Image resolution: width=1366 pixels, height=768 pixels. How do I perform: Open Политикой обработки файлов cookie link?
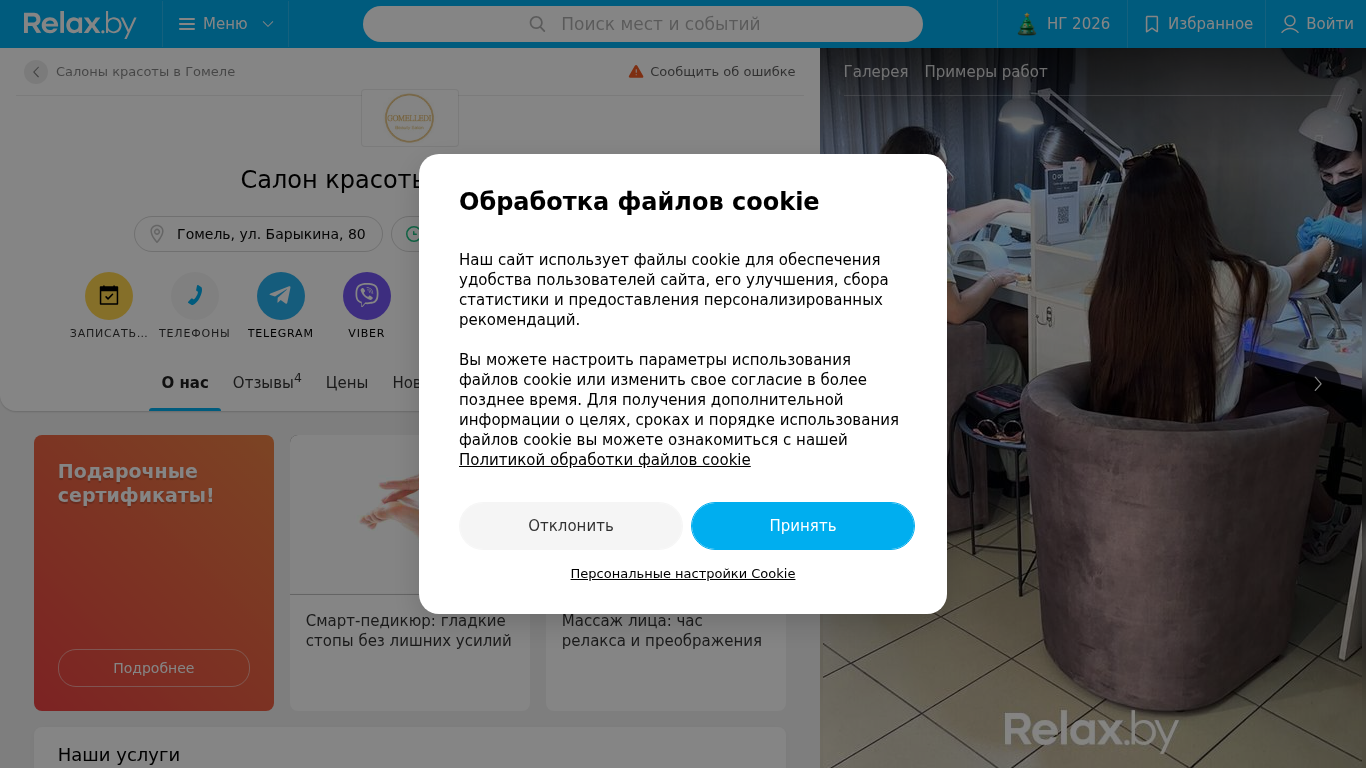point(605,460)
